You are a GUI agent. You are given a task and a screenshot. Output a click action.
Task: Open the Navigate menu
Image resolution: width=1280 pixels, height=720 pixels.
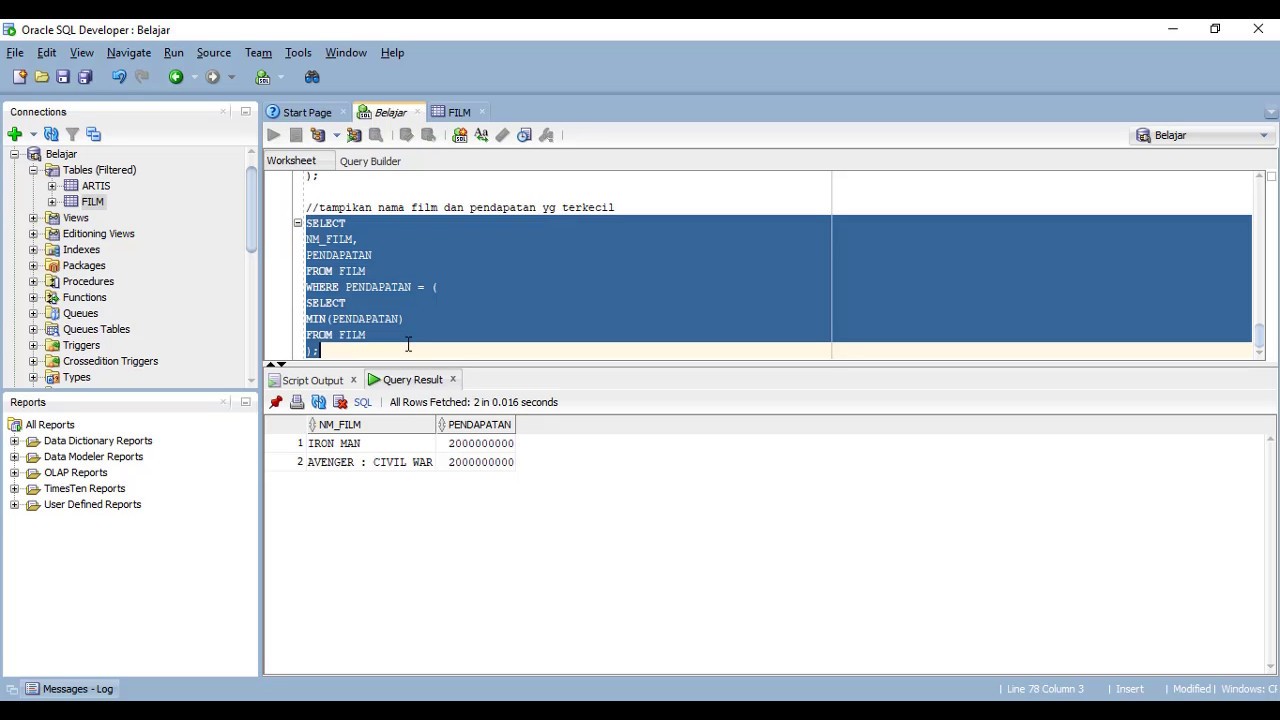coord(129,53)
